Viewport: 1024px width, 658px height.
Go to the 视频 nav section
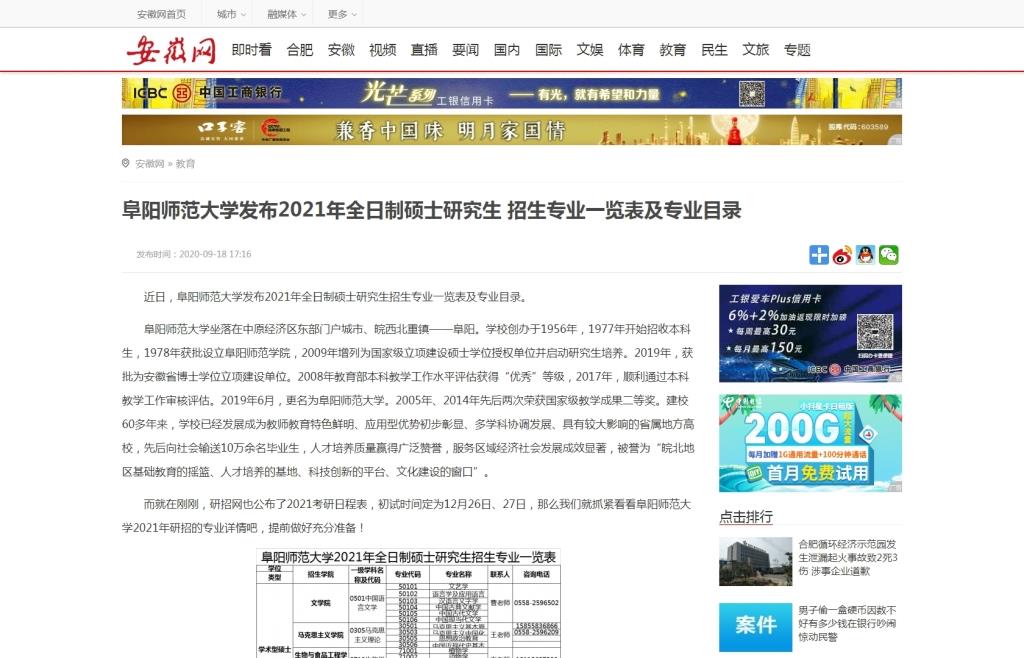382,50
